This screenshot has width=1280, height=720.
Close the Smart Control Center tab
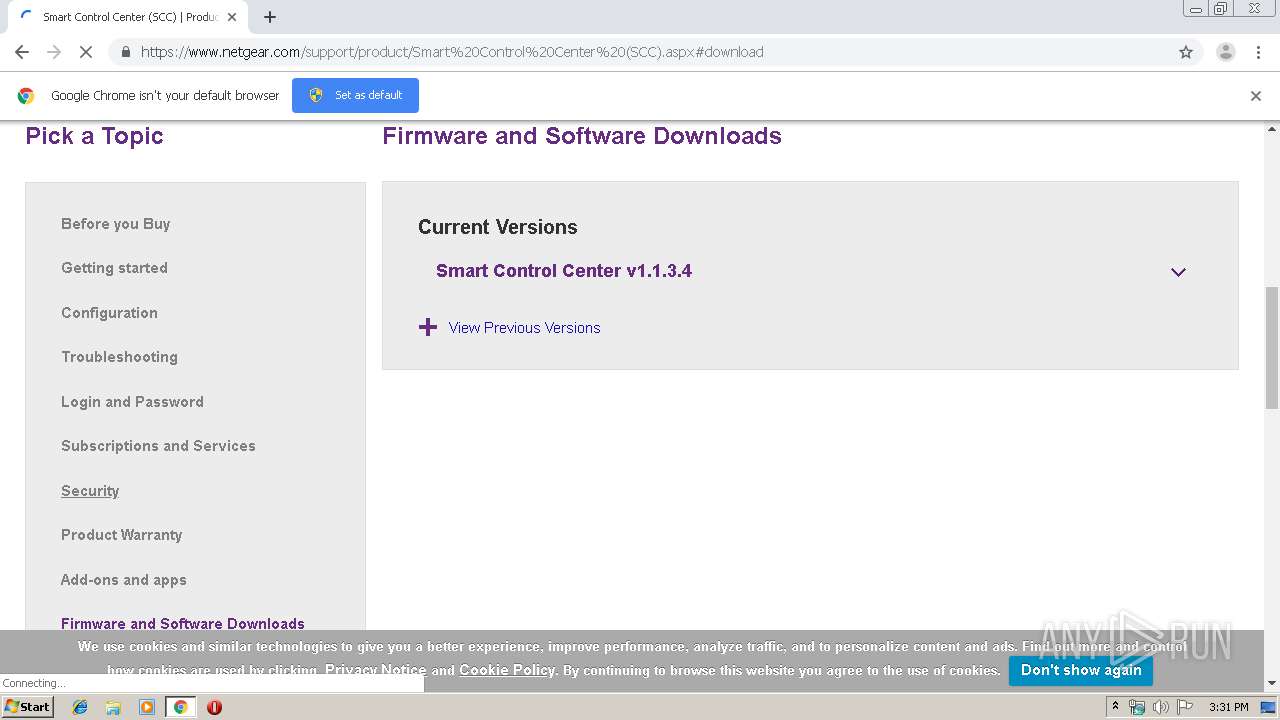(x=232, y=17)
